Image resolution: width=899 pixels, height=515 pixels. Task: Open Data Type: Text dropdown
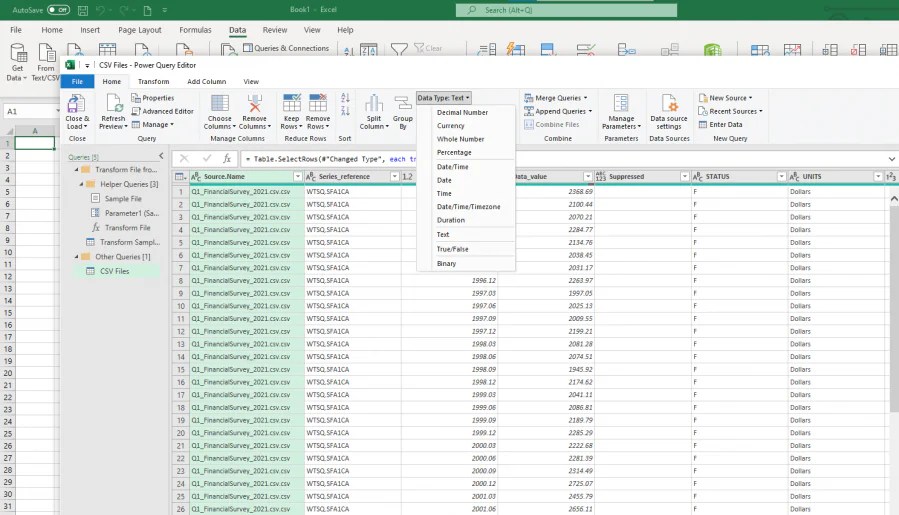point(444,98)
